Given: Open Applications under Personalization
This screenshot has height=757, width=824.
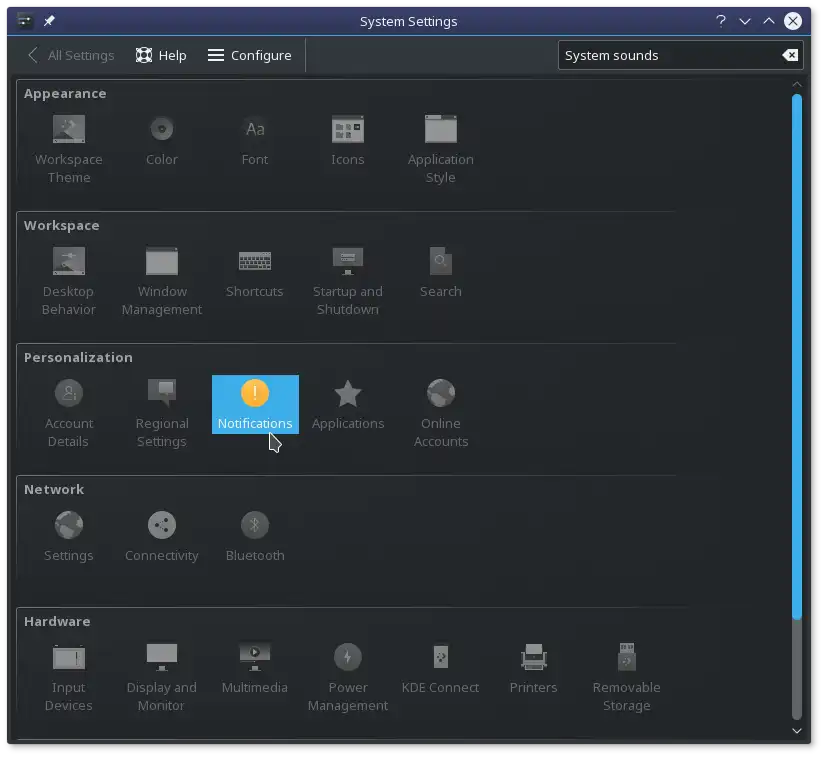Looking at the screenshot, I should tap(347, 405).
